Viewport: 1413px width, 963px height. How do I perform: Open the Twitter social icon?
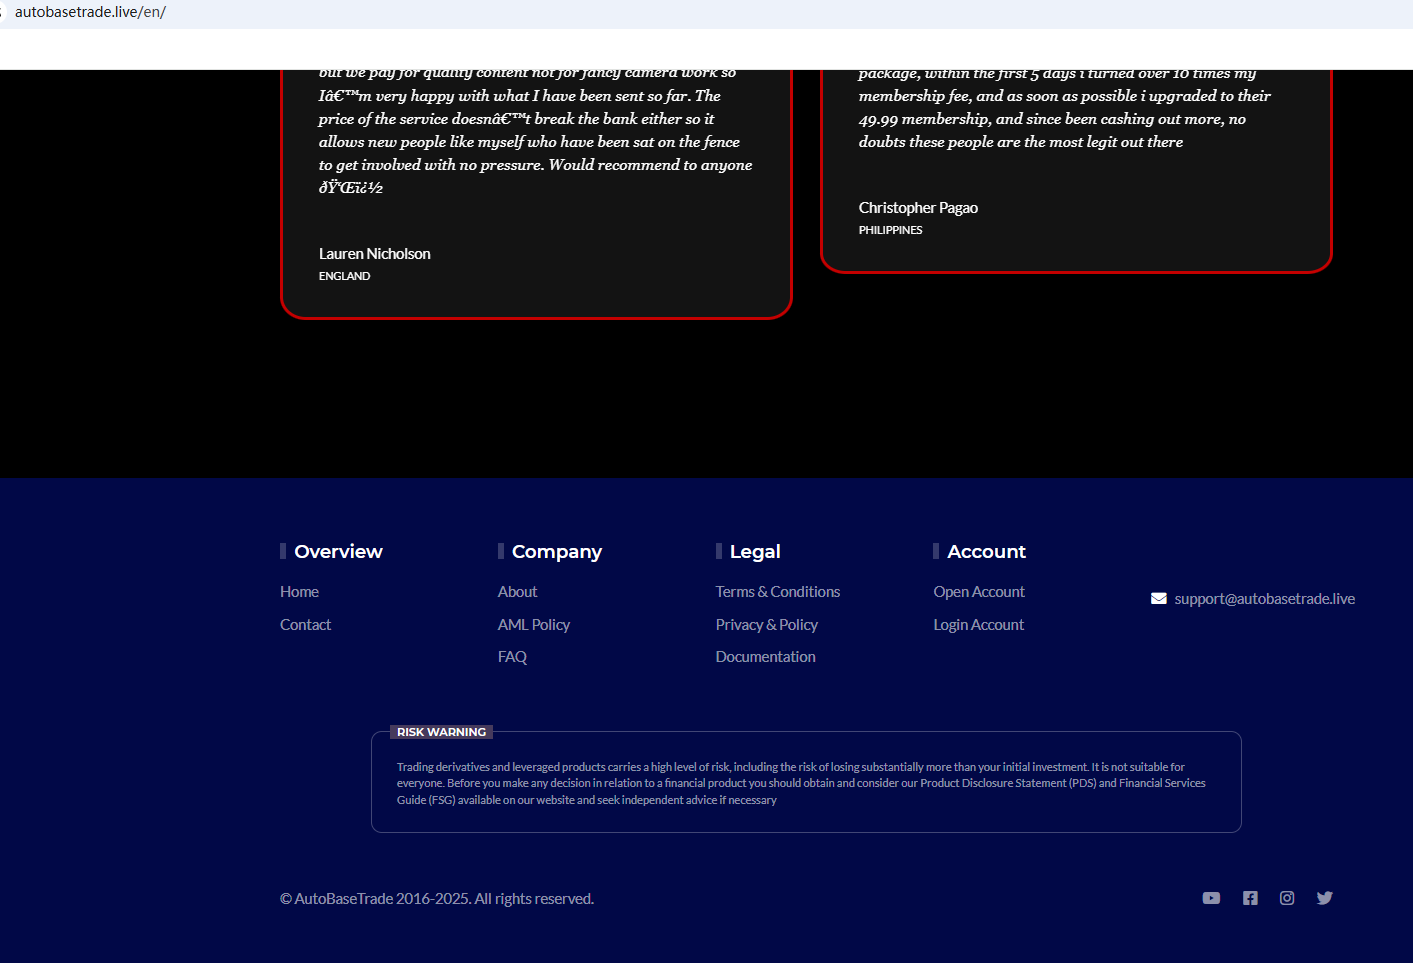point(1325,898)
